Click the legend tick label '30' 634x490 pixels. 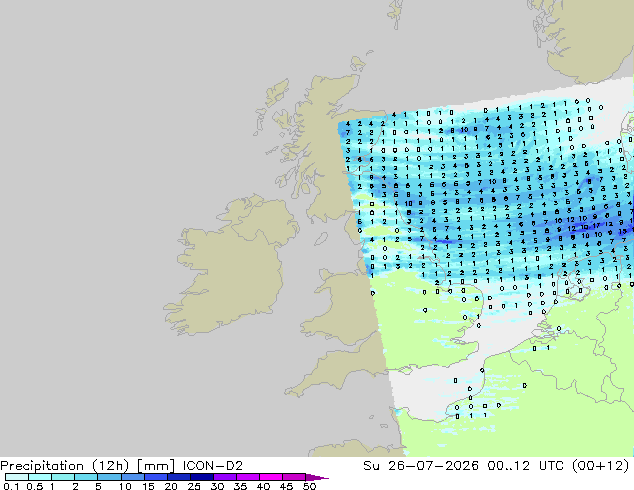[x=217, y=486]
